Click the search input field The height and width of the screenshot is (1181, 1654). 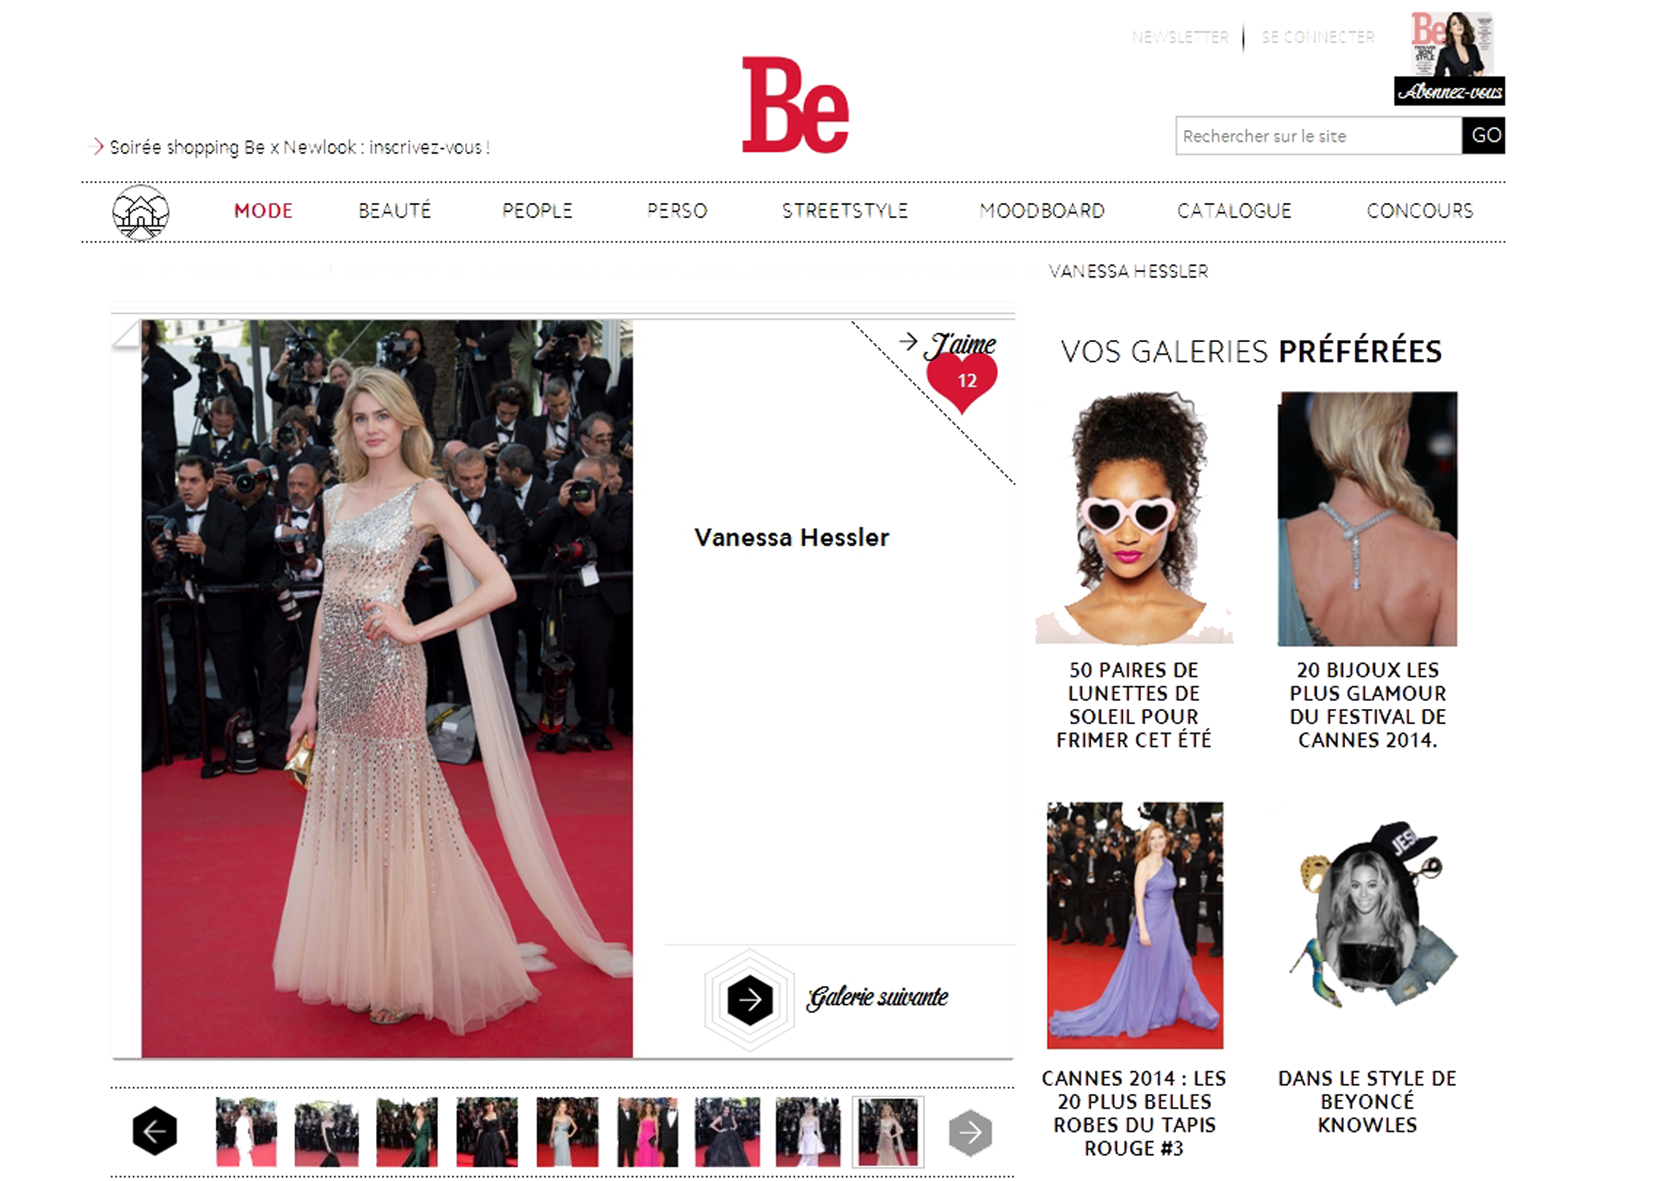coord(1318,136)
